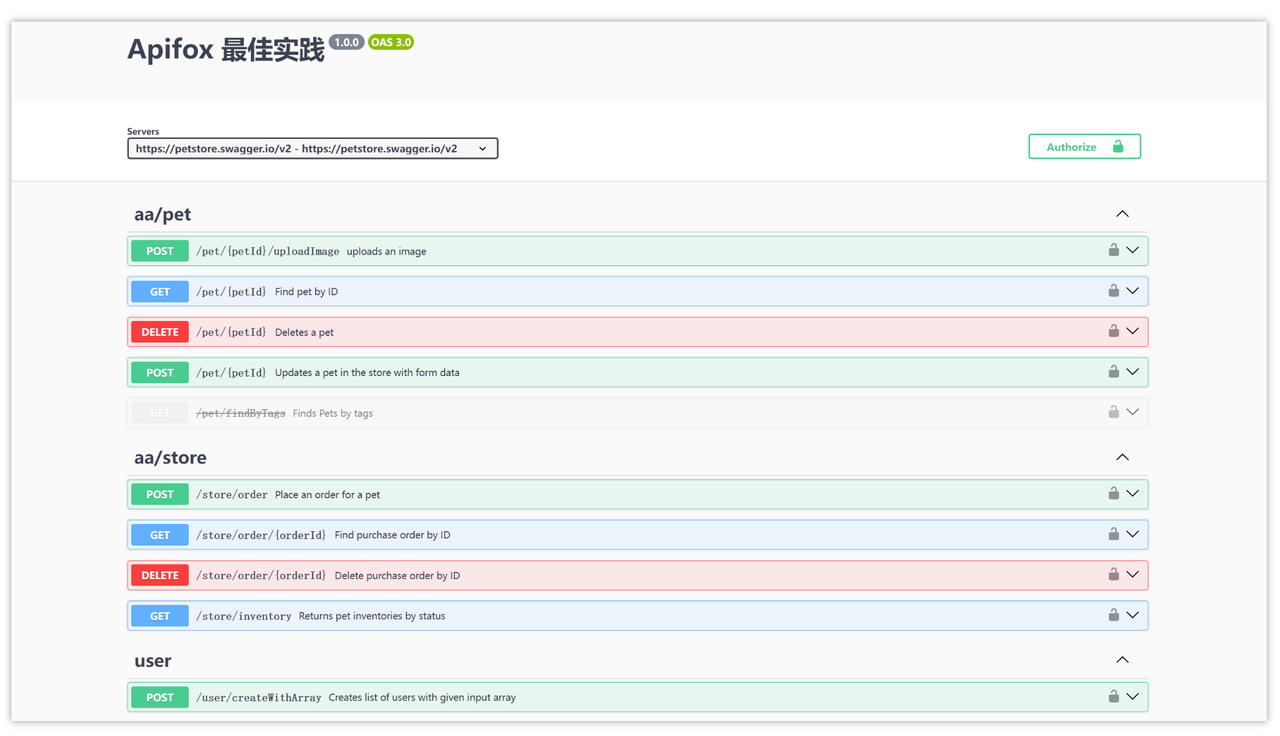The image size is (1280, 736).
Task: Click POST badge for /user/createWithArray
Action: click(160, 697)
